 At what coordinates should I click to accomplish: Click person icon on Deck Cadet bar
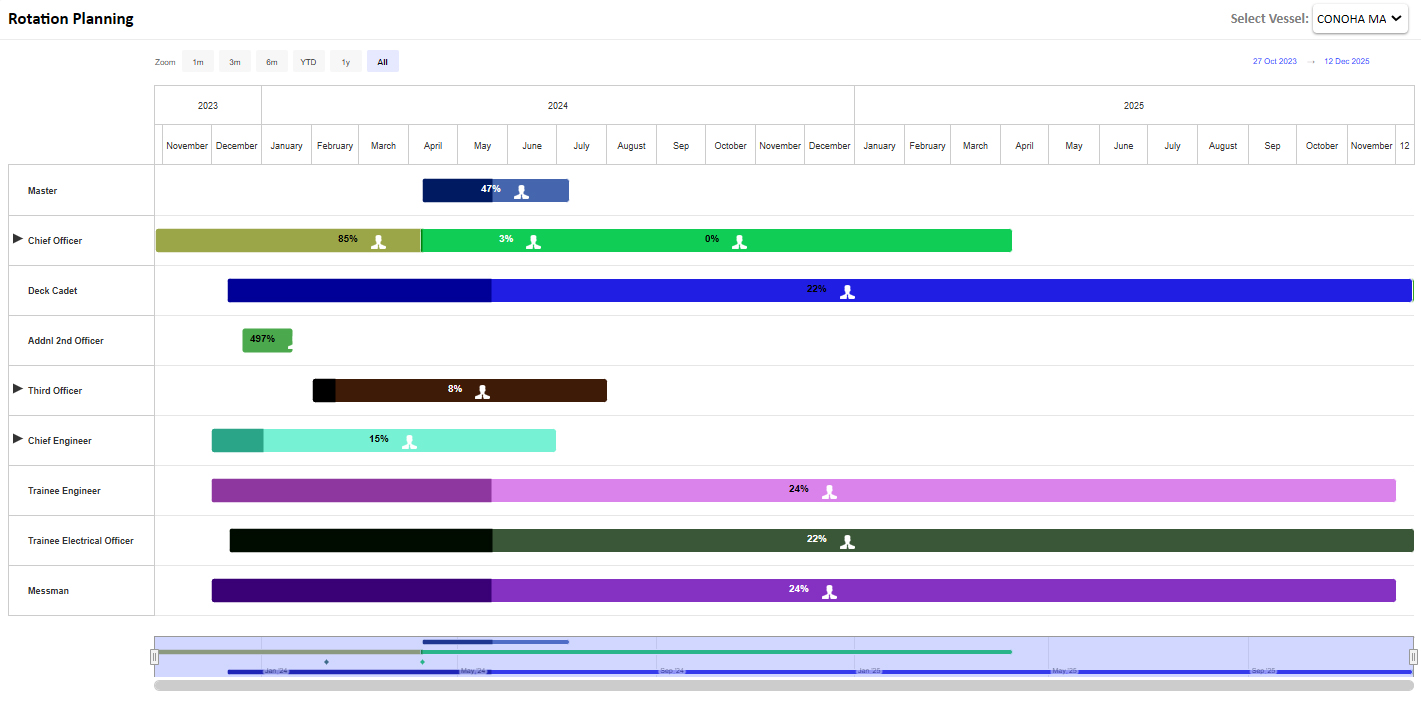(x=847, y=292)
